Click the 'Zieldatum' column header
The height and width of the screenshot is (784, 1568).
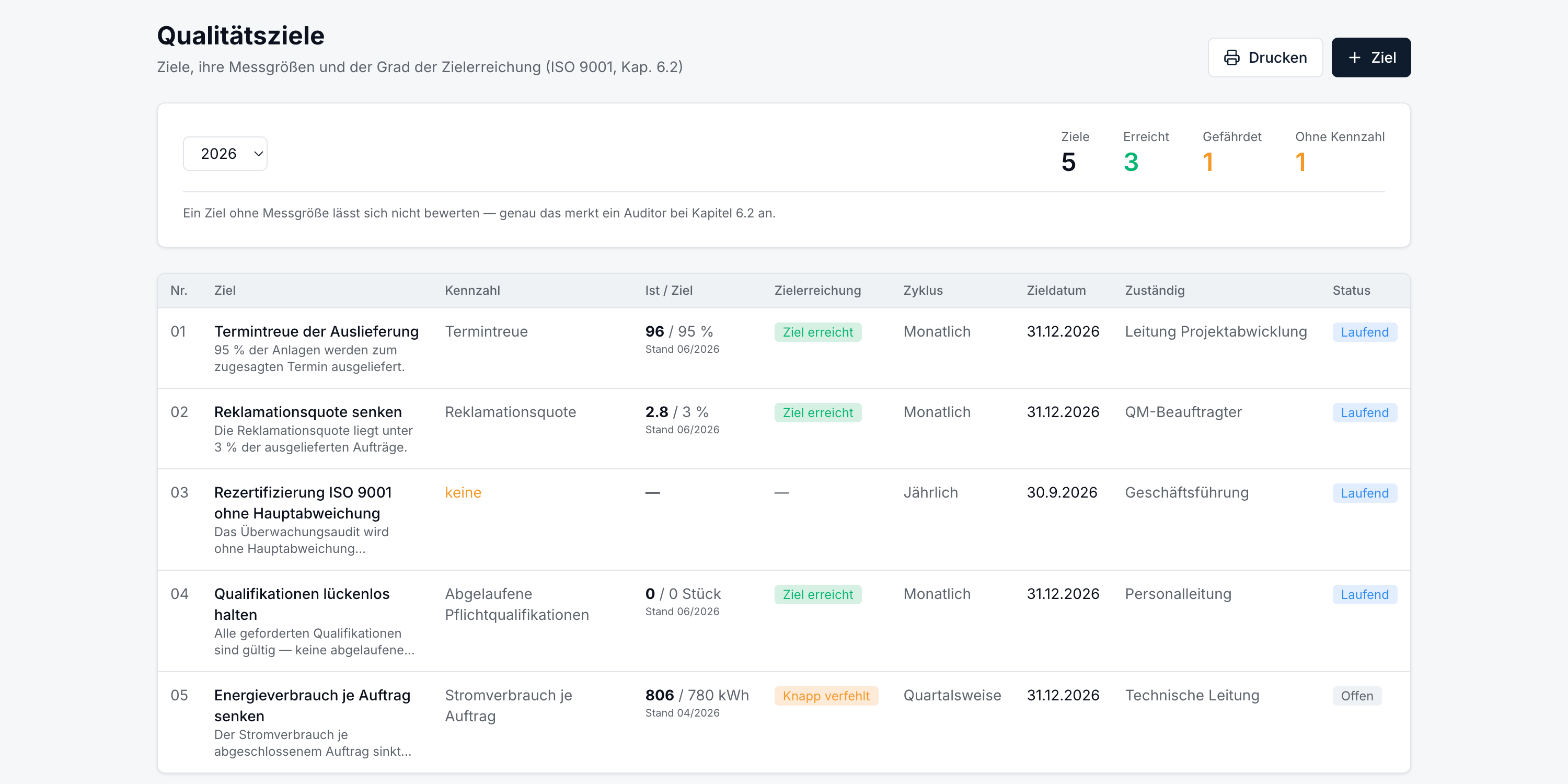pyautogui.click(x=1056, y=291)
